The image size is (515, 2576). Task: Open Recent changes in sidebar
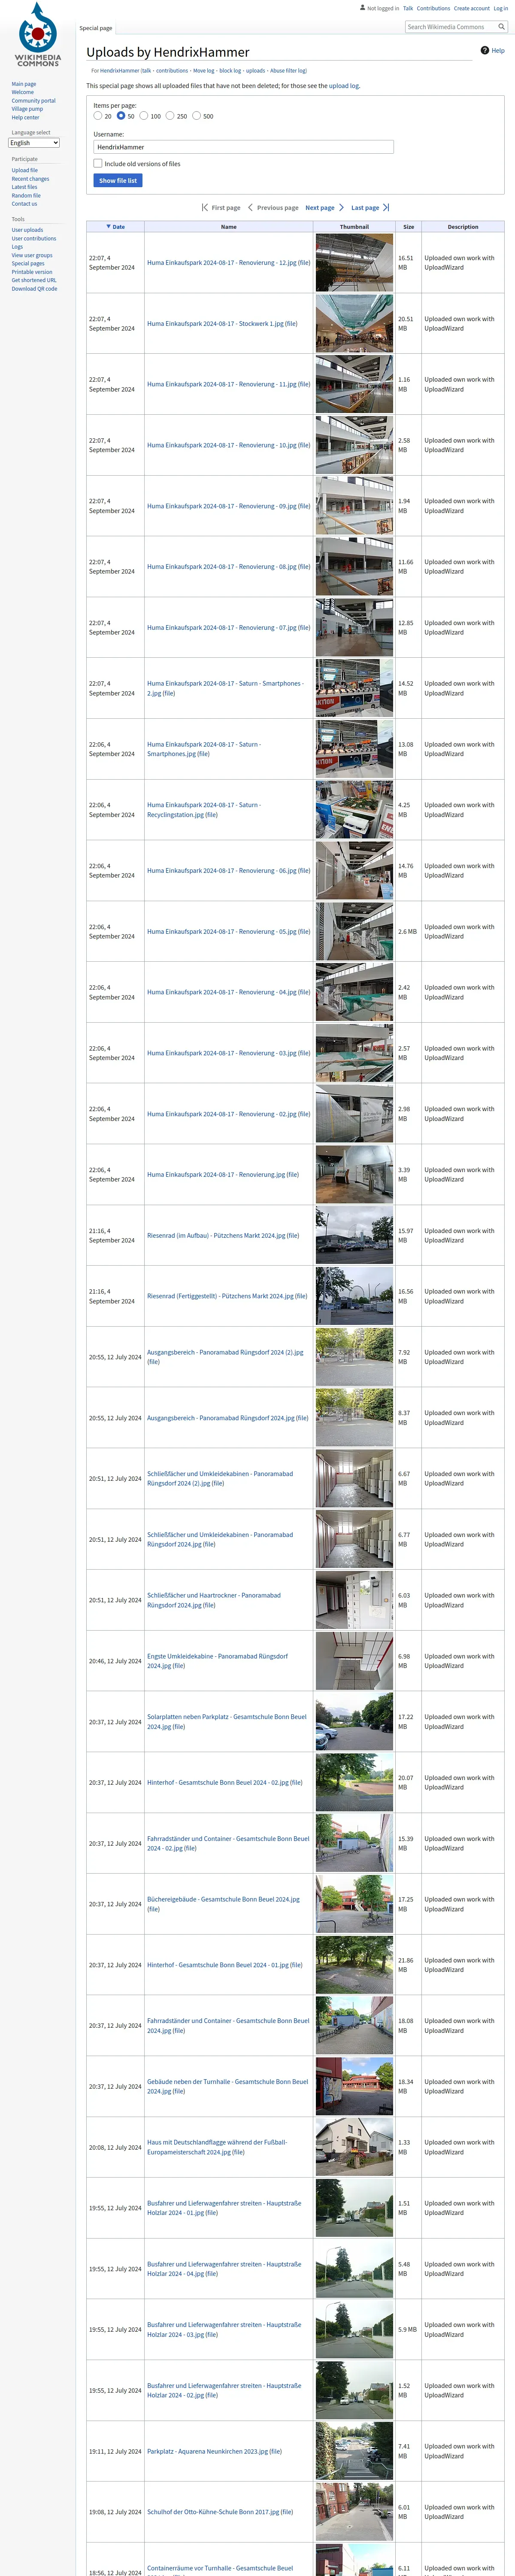[x=30, y=179]
